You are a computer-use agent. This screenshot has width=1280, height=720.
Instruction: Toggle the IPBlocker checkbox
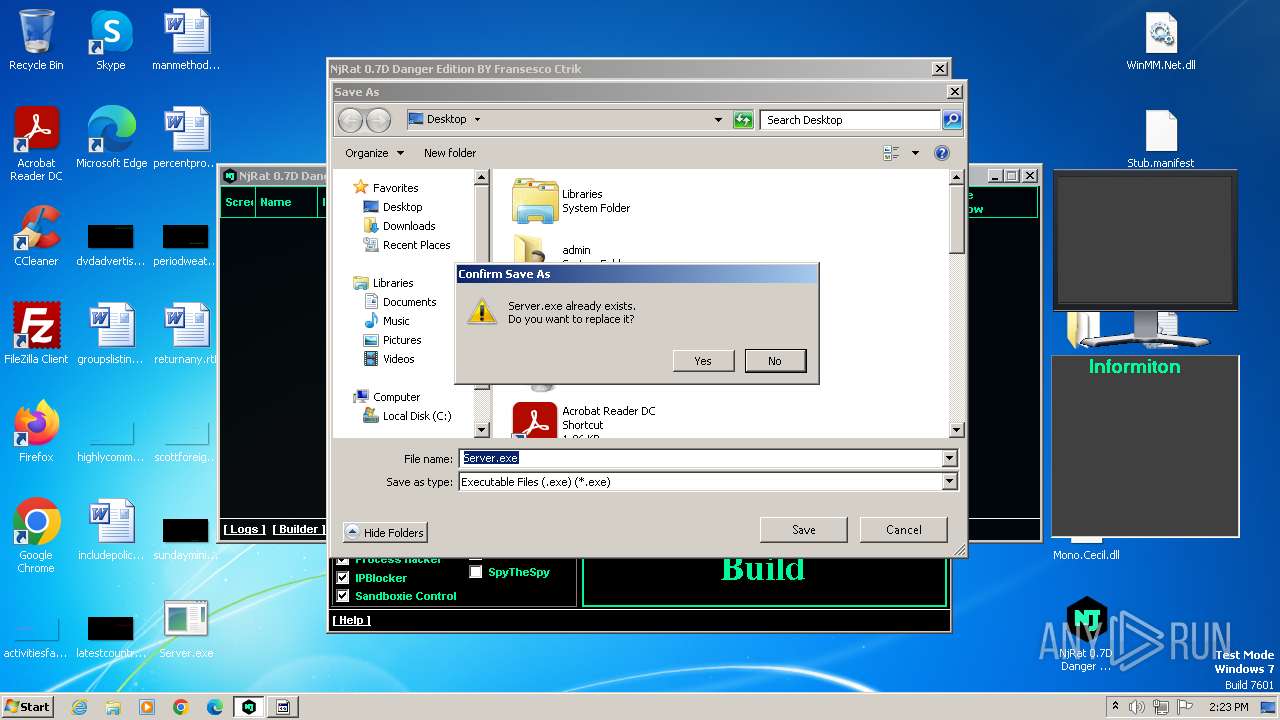pyautogui.click(x=343, y=578)
